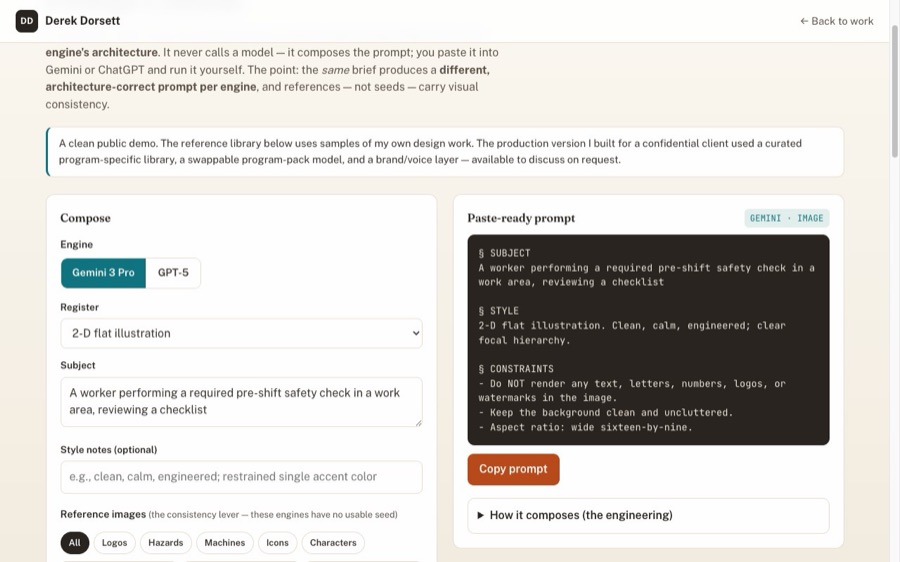Click the GEMINI · IMAGE badge

786,218
